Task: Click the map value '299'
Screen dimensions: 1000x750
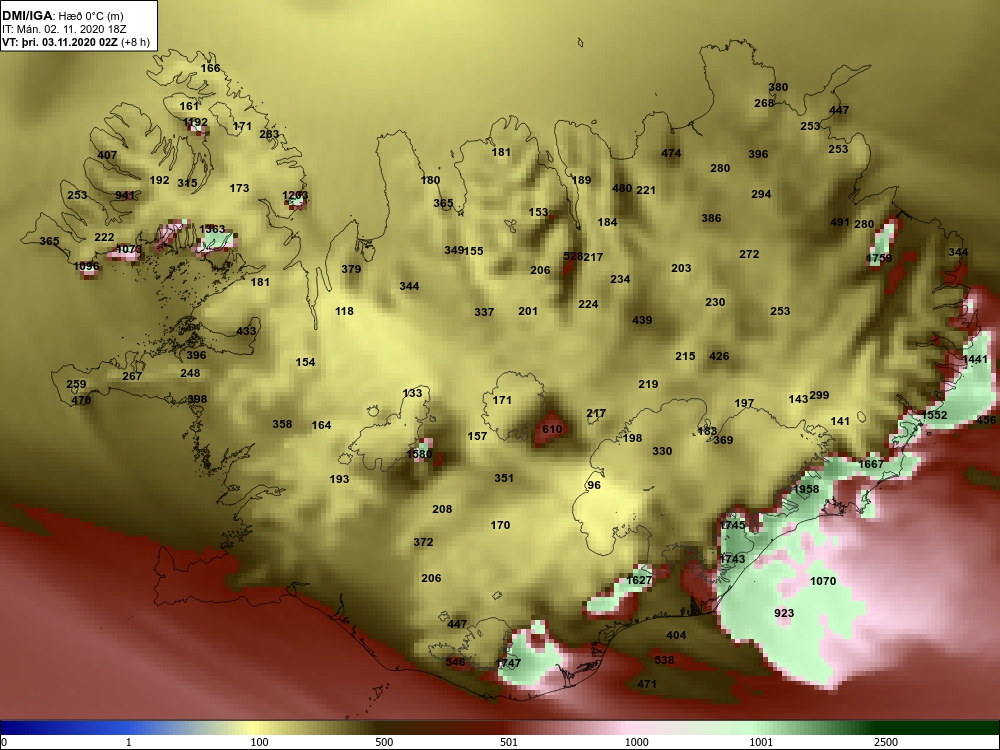Action: (x=819, y=395)
